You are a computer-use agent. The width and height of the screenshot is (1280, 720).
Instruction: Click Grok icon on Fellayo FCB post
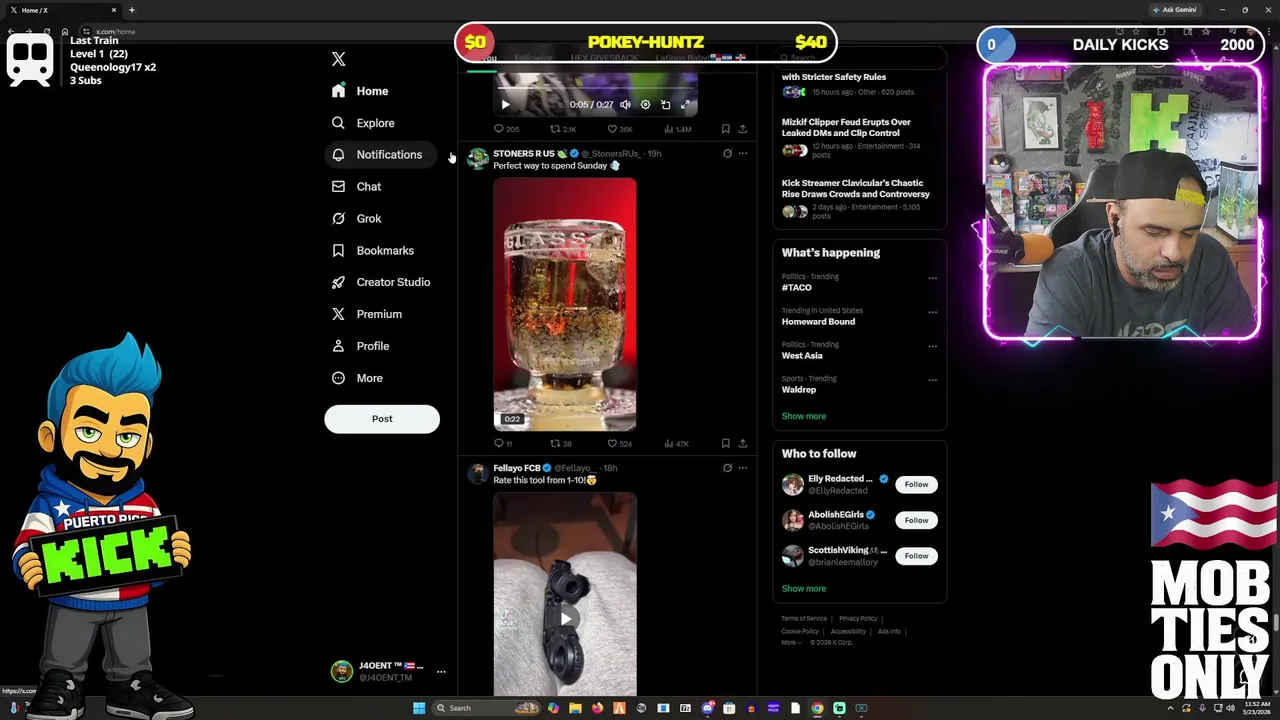[x=727, y=468]
